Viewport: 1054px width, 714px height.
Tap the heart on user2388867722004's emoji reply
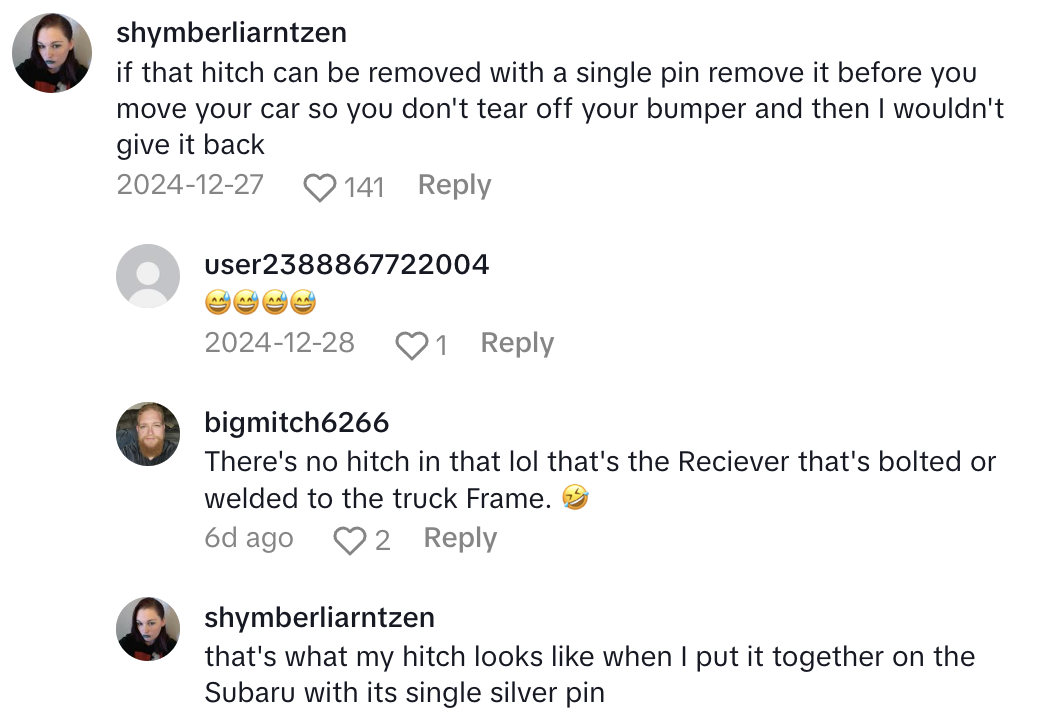coord(411,343)
